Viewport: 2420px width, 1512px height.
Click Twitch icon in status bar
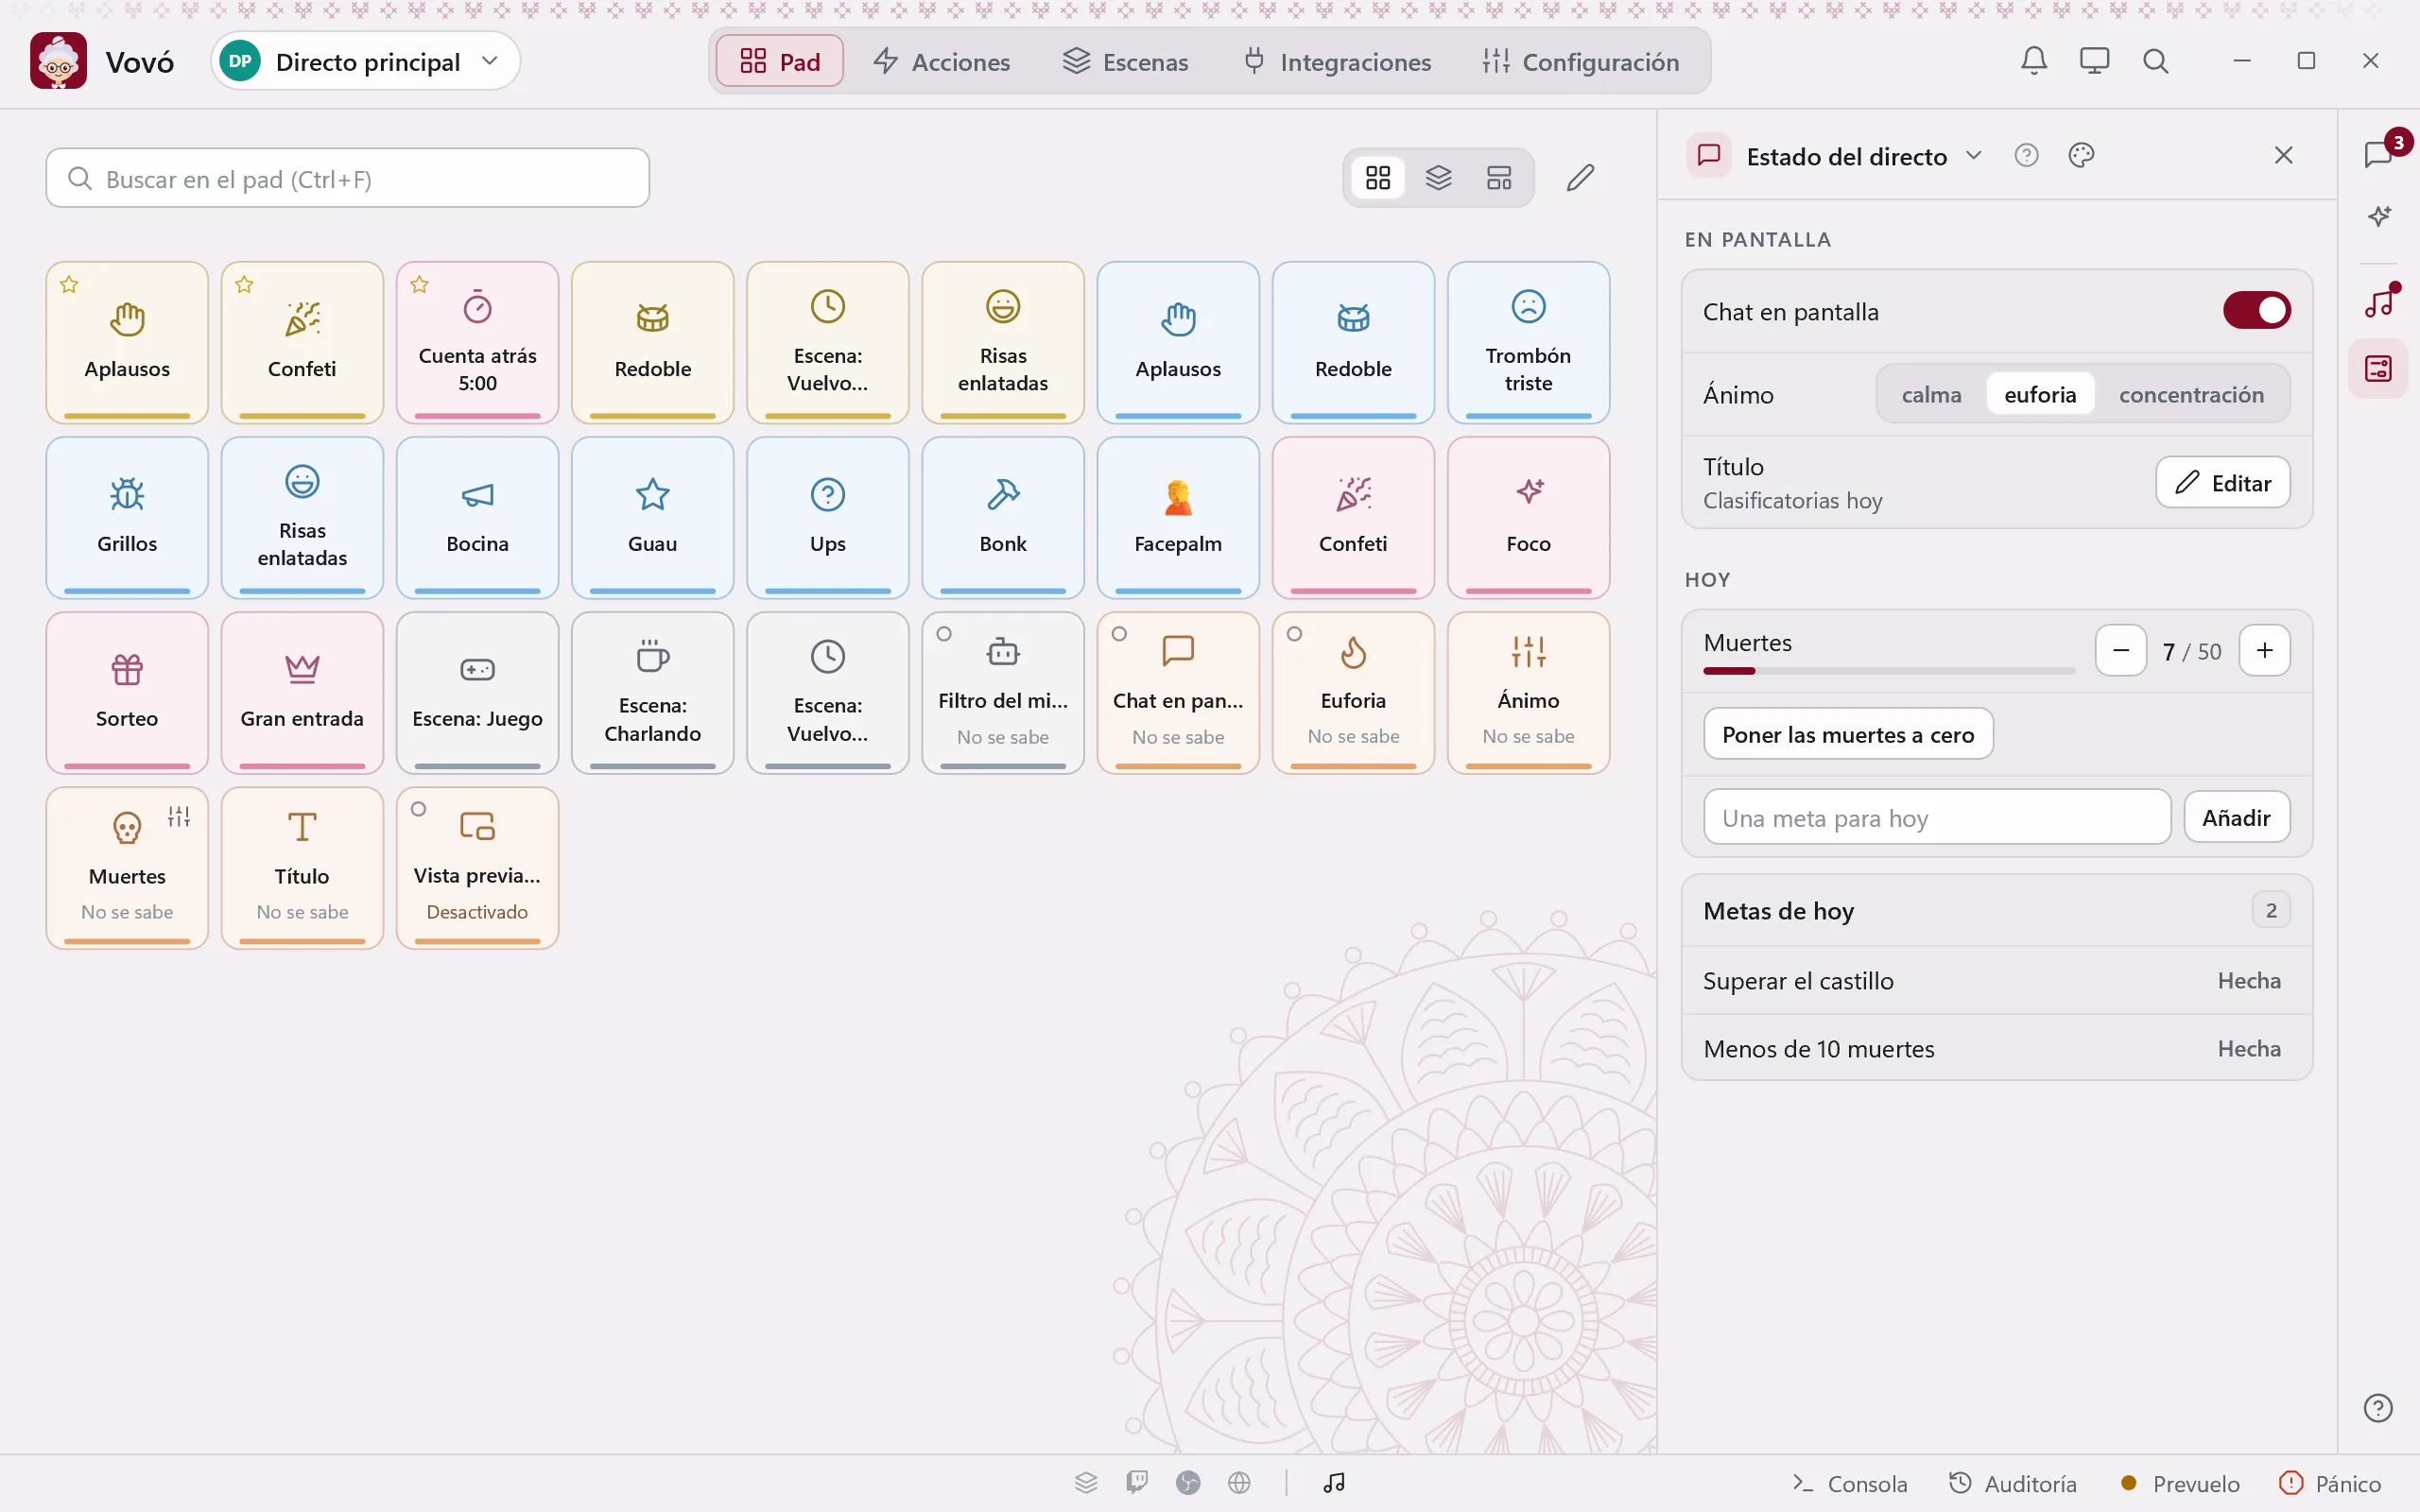point(1136,1482)
